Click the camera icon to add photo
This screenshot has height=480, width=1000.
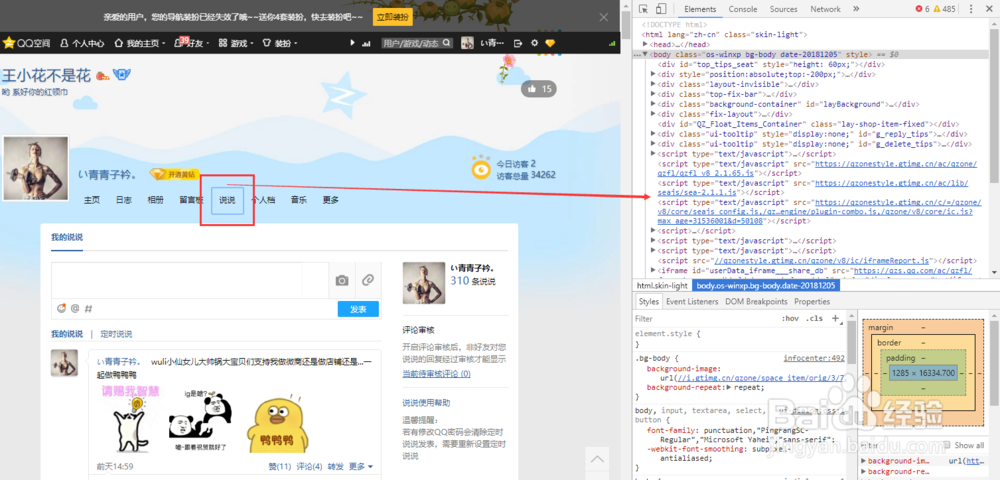click(x=342, y=280)
